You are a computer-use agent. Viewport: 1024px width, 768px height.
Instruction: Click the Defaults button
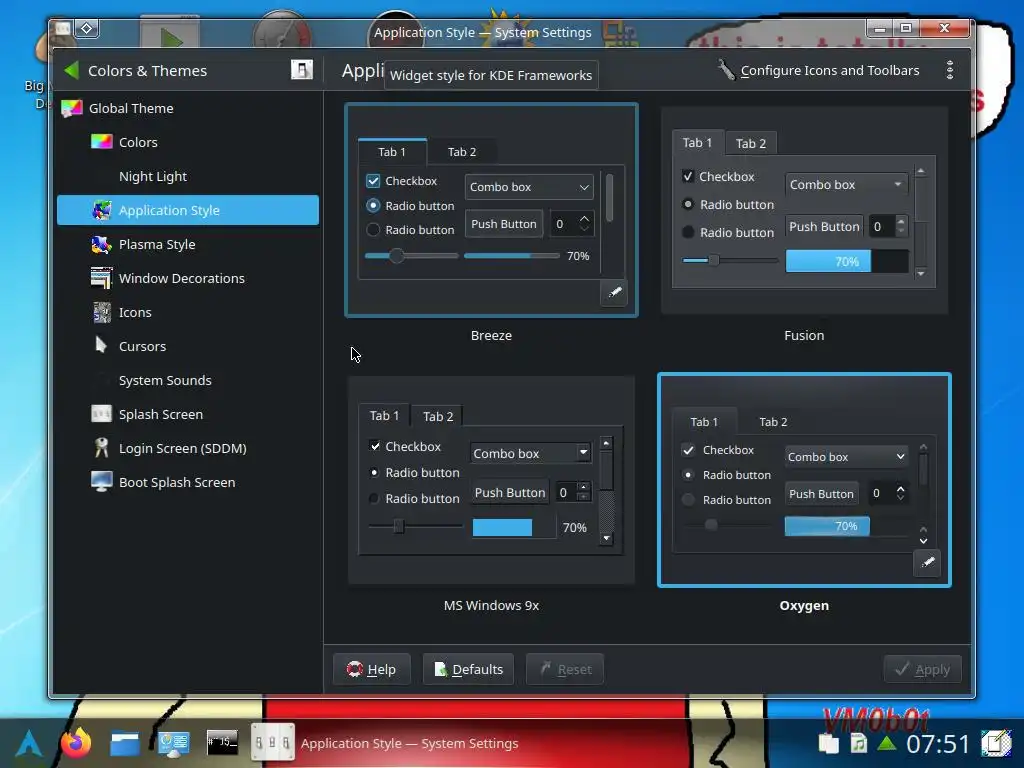click(x=468, y=669)
